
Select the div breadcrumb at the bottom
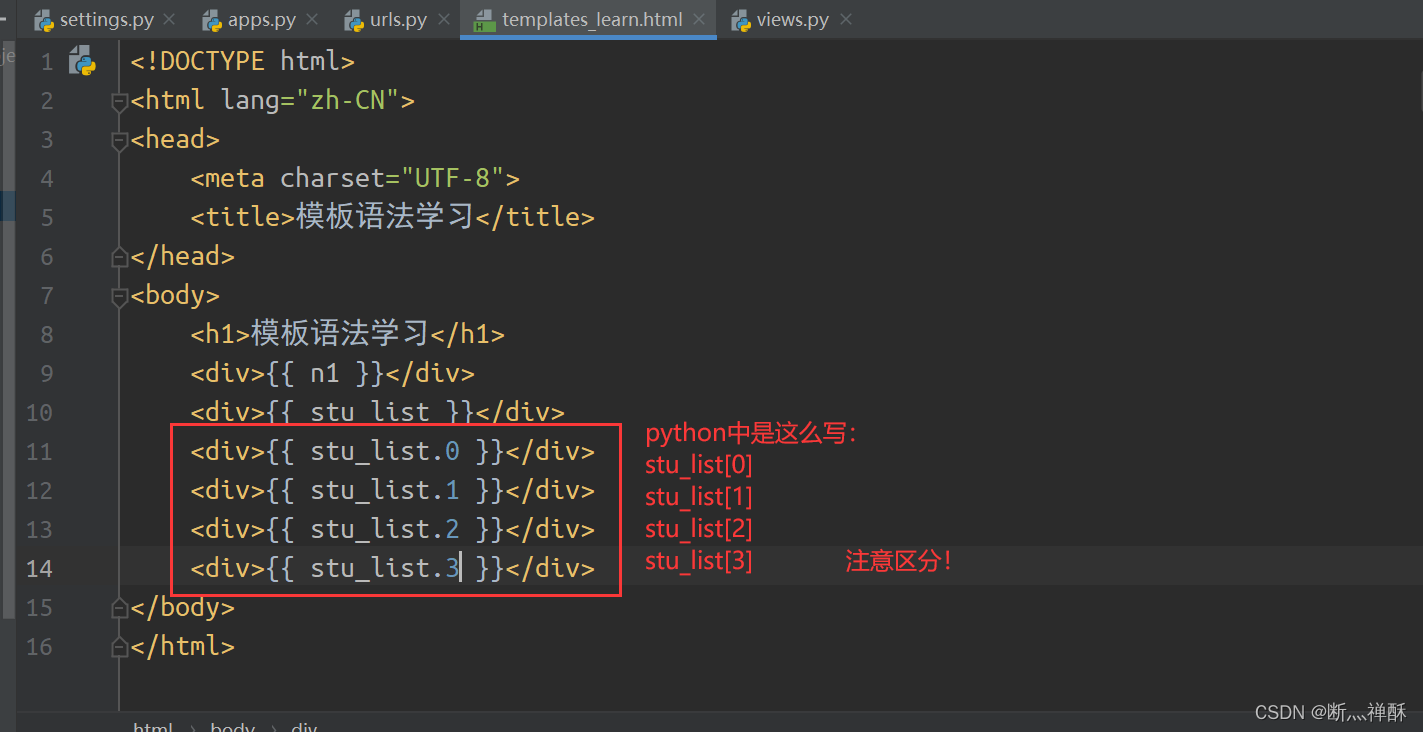304,727
